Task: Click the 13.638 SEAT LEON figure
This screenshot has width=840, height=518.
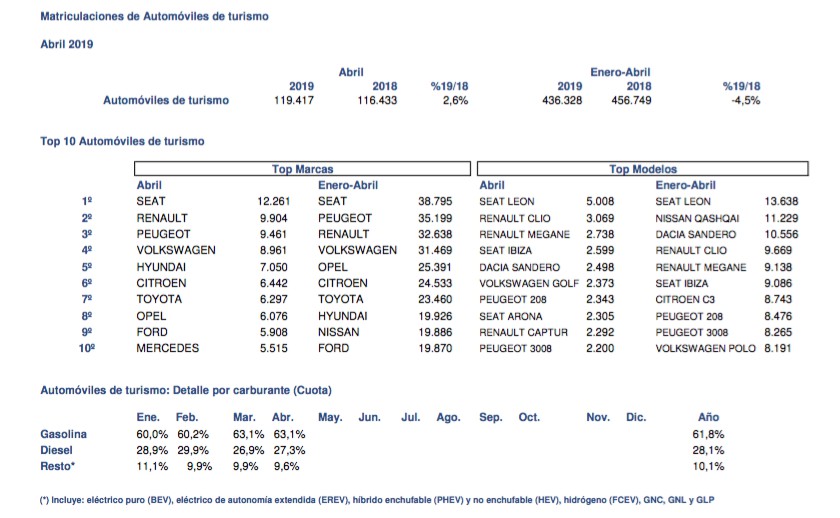Action: [x=781, y=201]
